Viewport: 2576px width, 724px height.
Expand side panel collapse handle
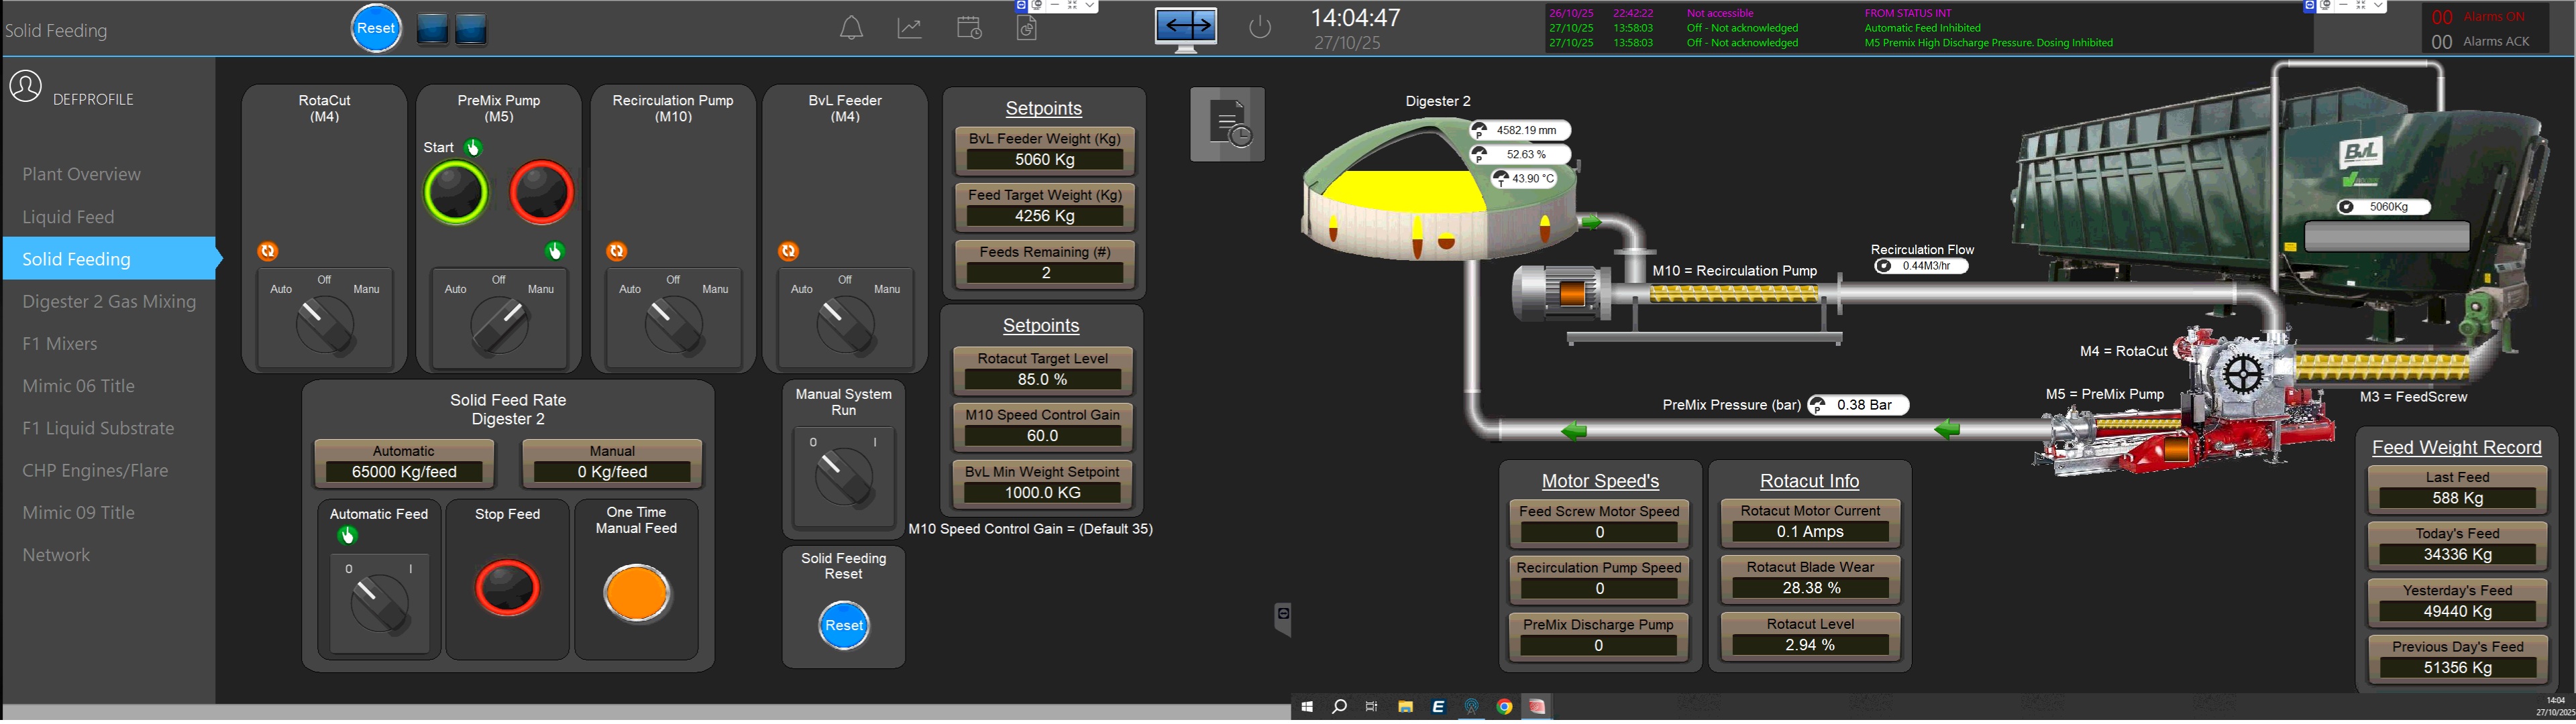pyautogui.click(x=1283, y=617)
